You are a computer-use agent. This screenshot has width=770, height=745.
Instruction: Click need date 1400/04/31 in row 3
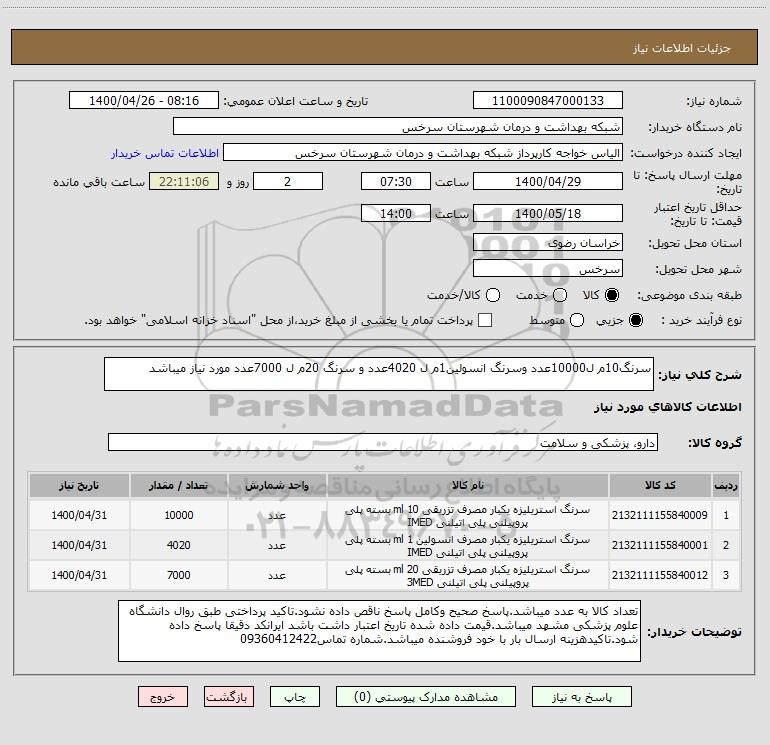[79, 575]
